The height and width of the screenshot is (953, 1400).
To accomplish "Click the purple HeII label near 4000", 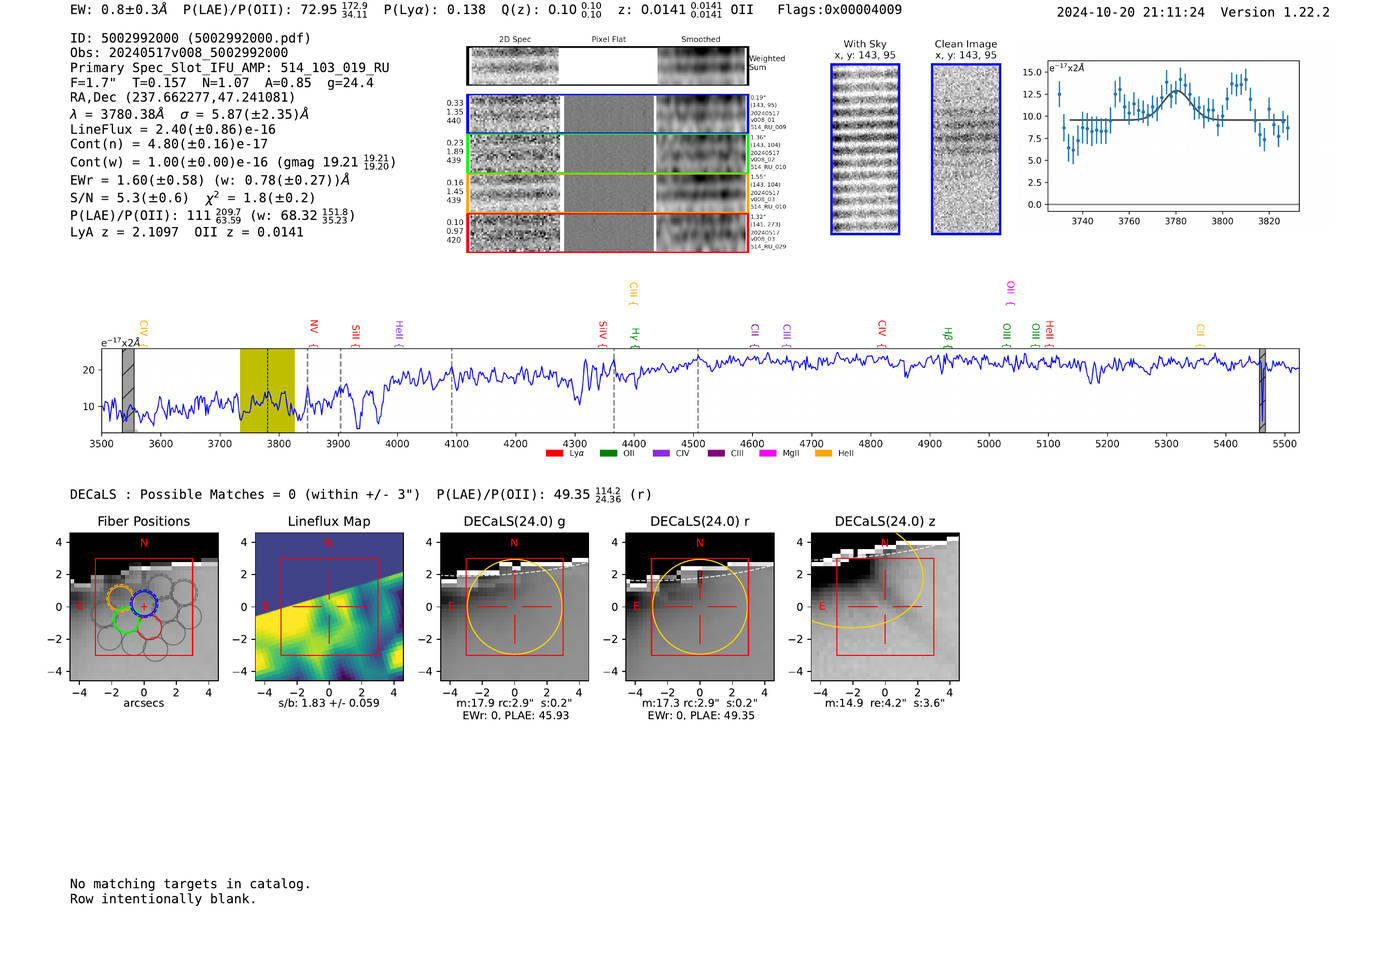I will point(399,331).
